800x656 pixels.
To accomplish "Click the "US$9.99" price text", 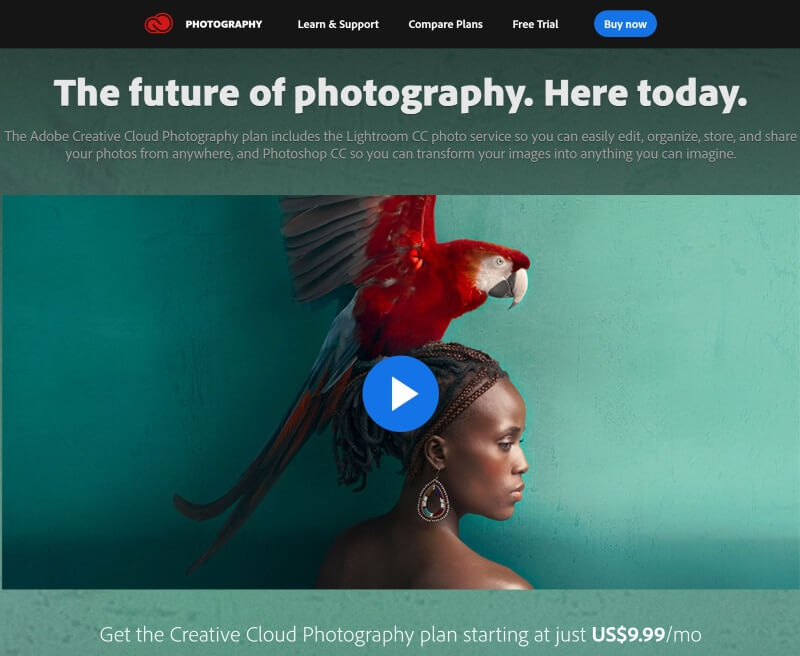I will coord(628,635).
